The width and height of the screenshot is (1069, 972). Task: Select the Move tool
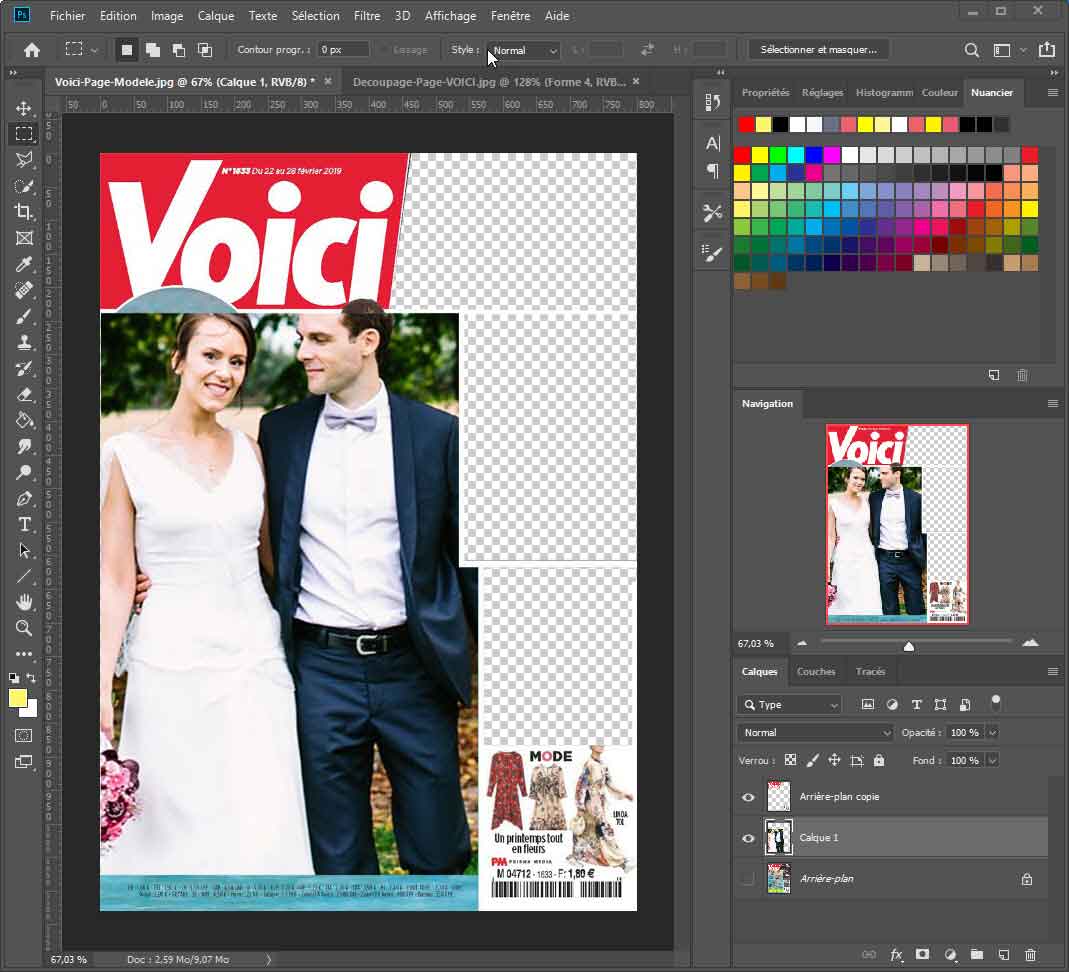[24, 108]
